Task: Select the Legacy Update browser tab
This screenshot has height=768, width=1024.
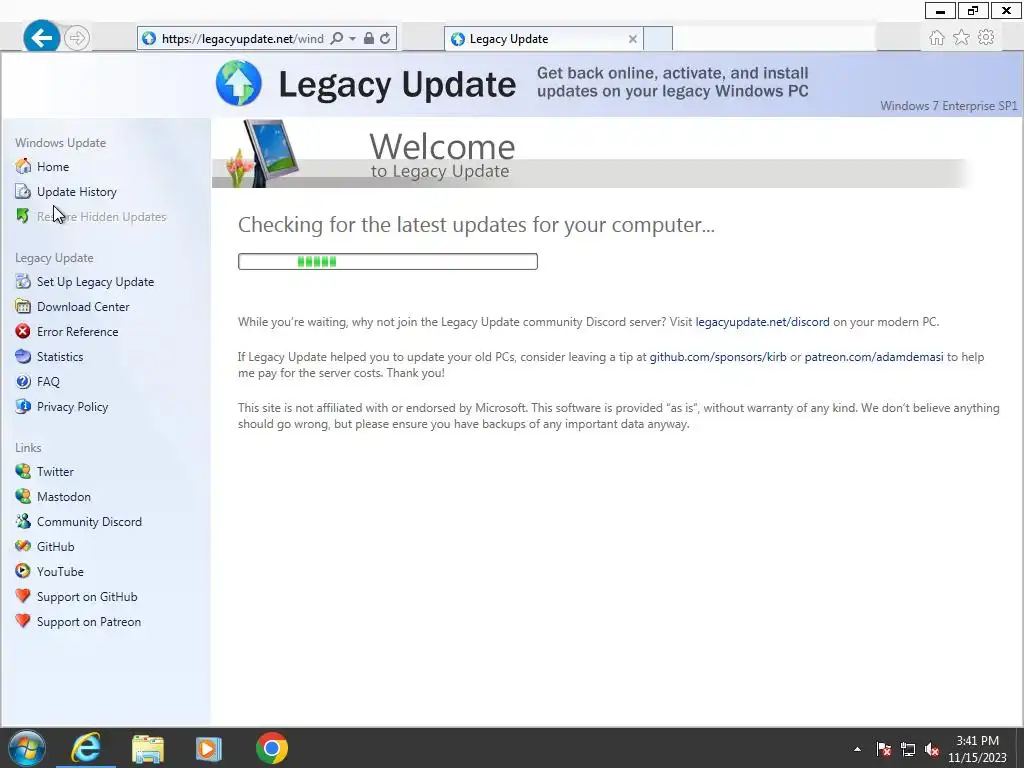Action: click(544, 39)
